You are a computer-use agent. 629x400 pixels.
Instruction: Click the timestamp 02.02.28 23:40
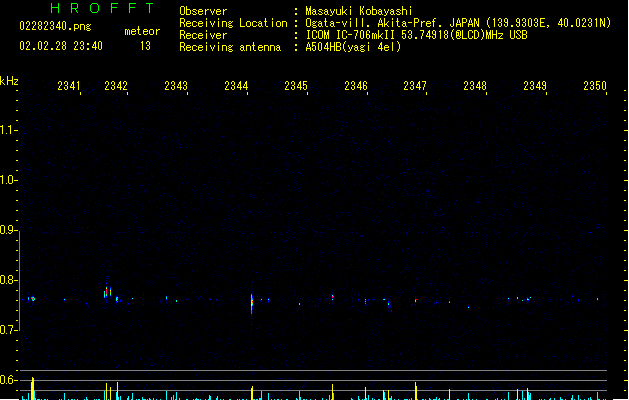click(61, 46)
